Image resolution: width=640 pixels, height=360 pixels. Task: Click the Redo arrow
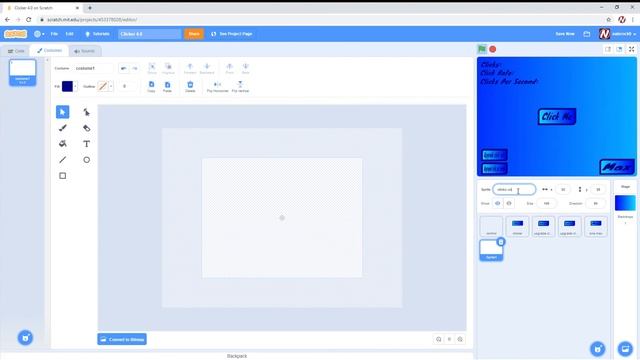click(135, 68)
